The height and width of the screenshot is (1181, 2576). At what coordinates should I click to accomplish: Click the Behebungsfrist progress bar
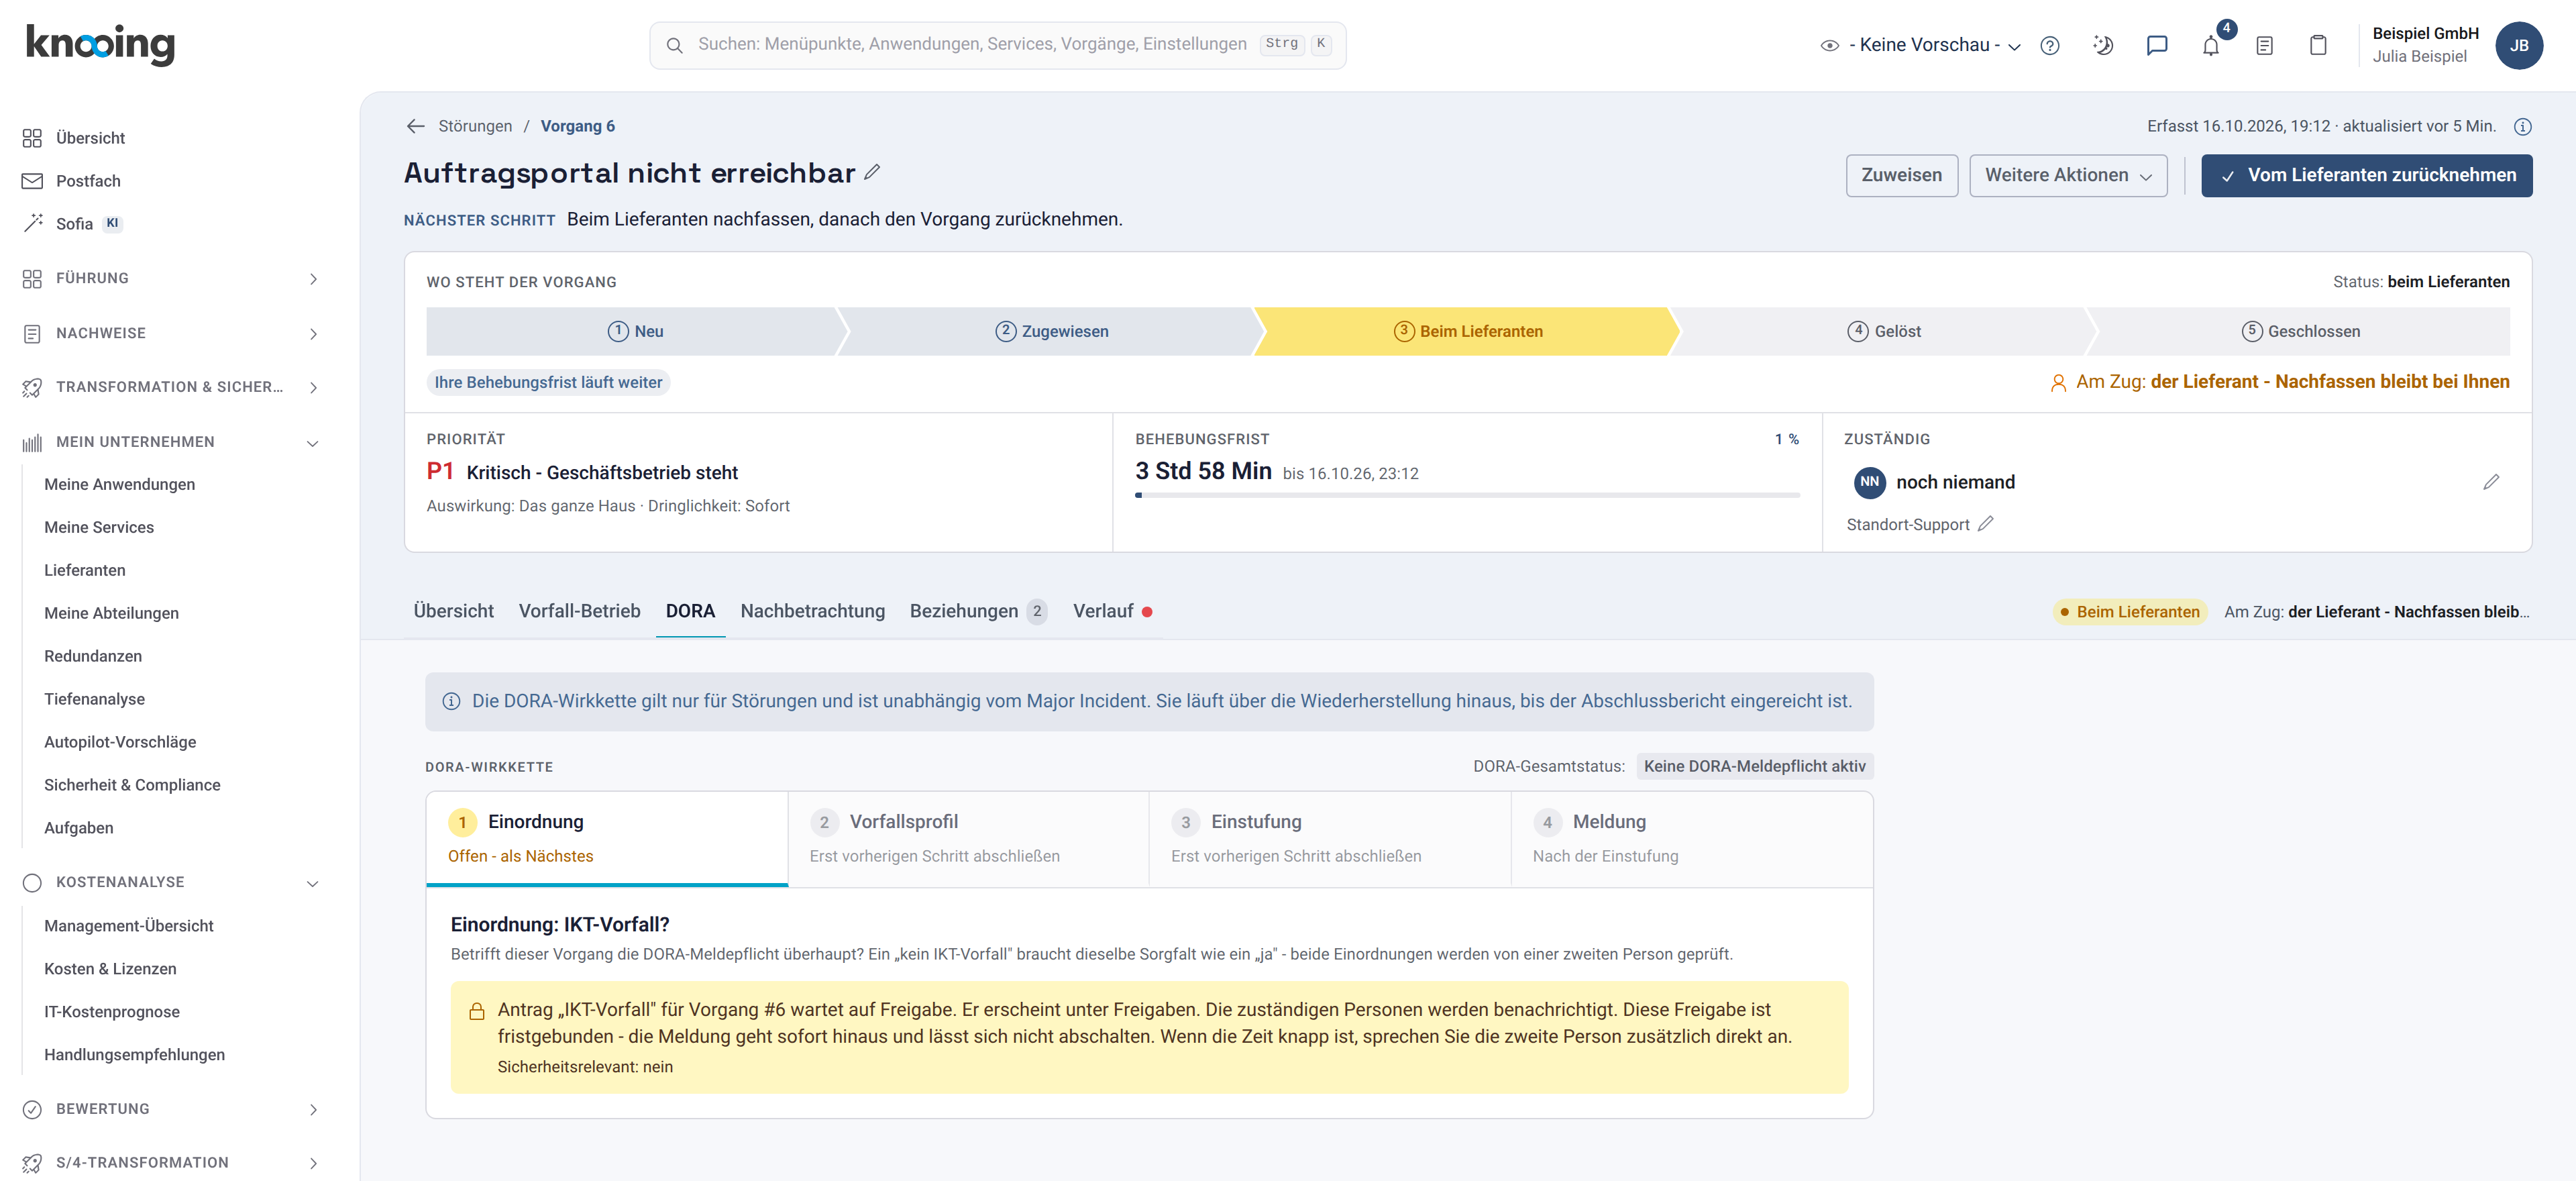click(1467, 495)
